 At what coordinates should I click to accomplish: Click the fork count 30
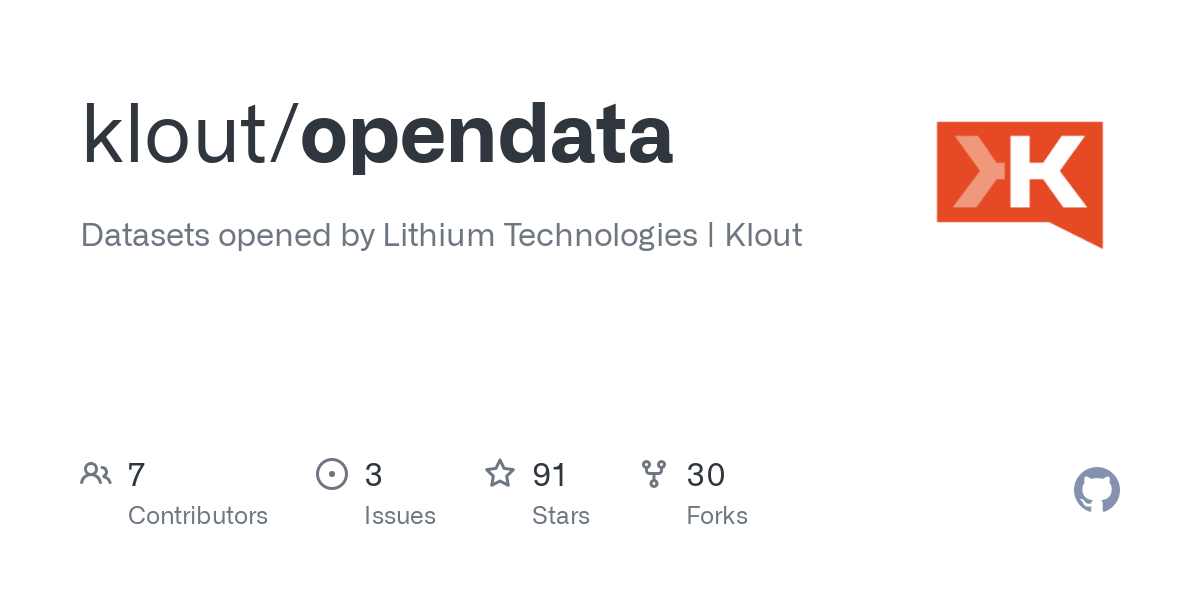point(706,474)
